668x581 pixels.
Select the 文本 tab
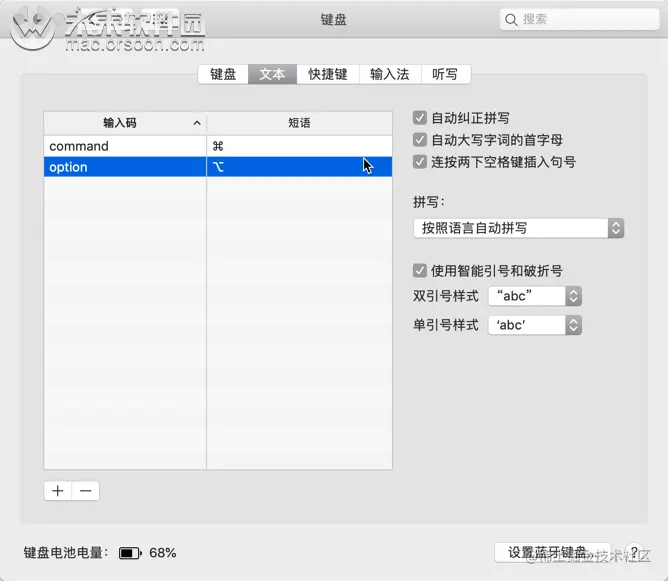click(272, 75)
